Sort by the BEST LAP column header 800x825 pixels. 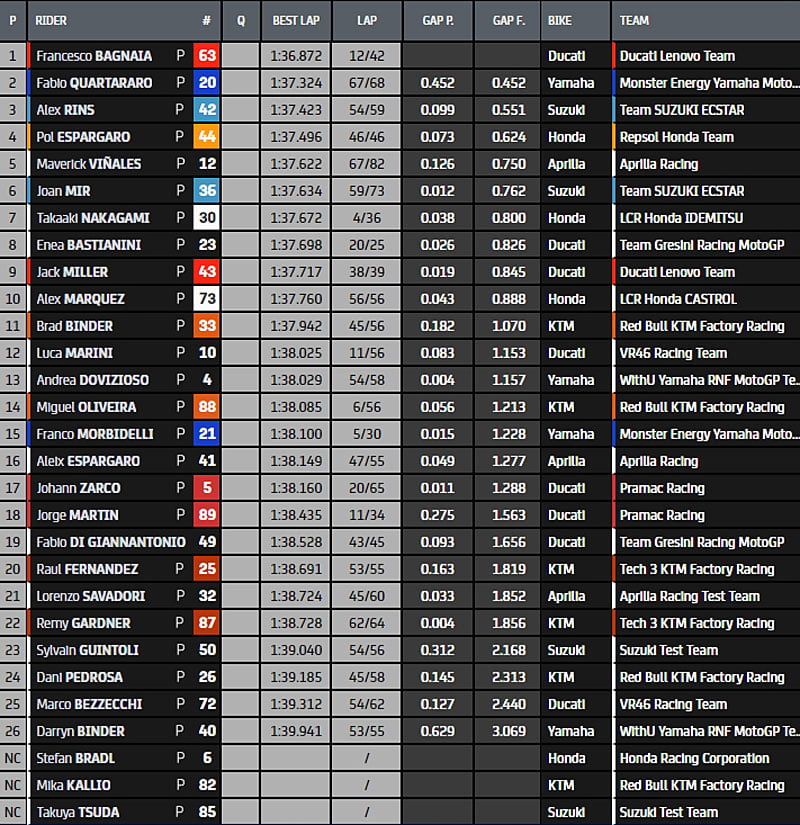tap(296, 20)
